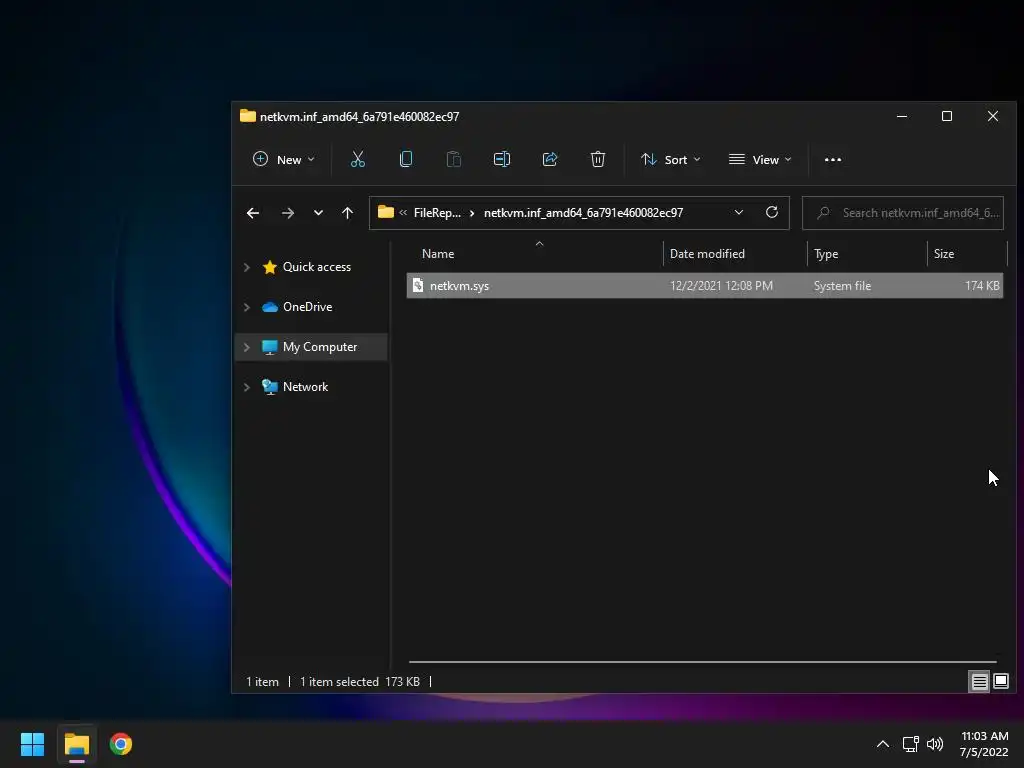Select Network in navigation pane
The height and width of the screenshot is (768, 1024).
click(x=305, y=387)
